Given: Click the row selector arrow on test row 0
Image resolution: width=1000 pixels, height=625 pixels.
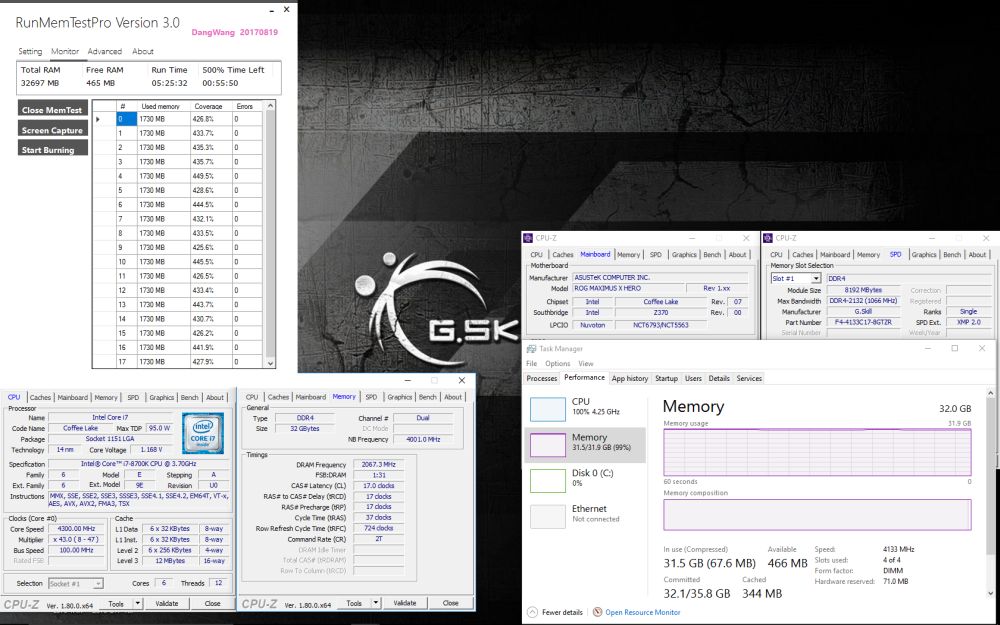Looking at the screenshot, I should [x=99, y=118].
